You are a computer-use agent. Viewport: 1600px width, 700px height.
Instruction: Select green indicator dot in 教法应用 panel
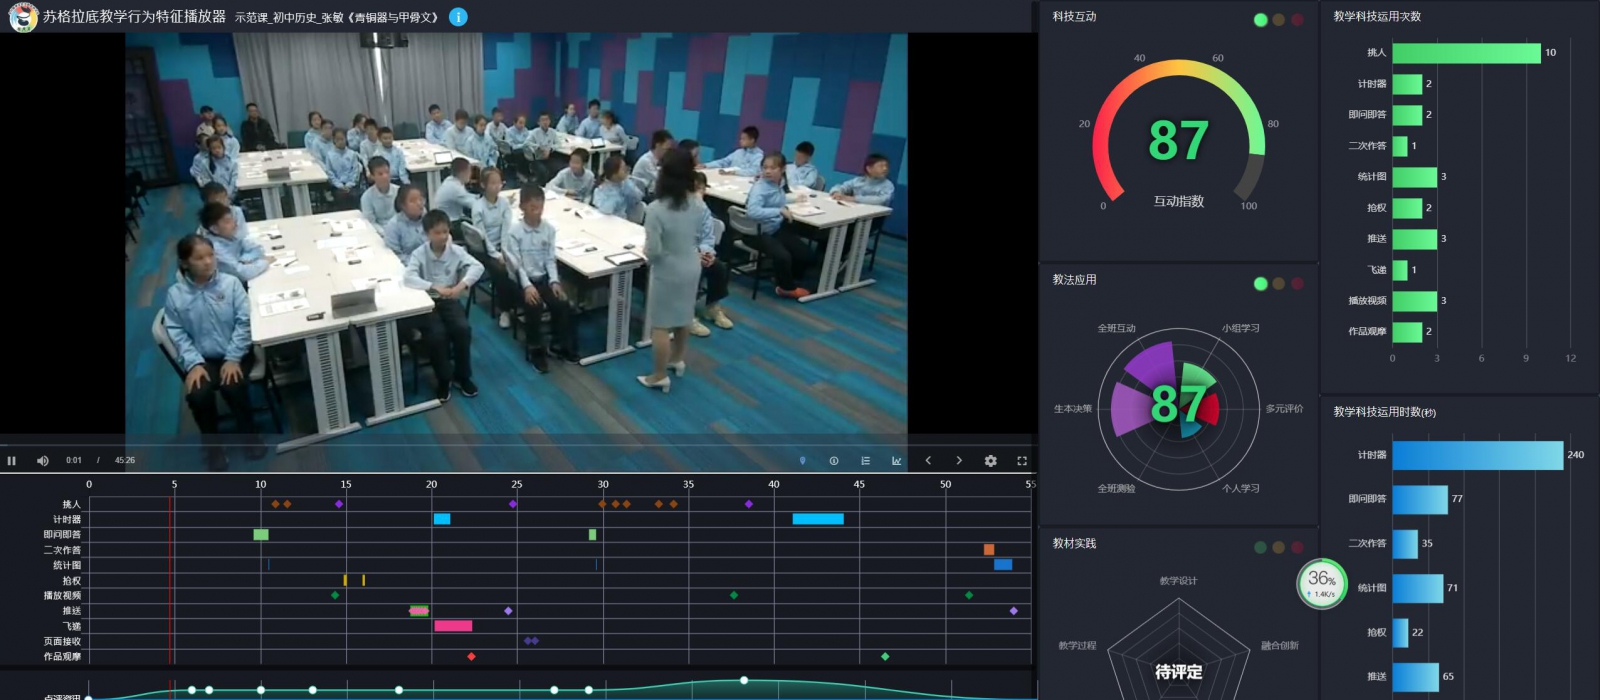(x=1260, y=284)
